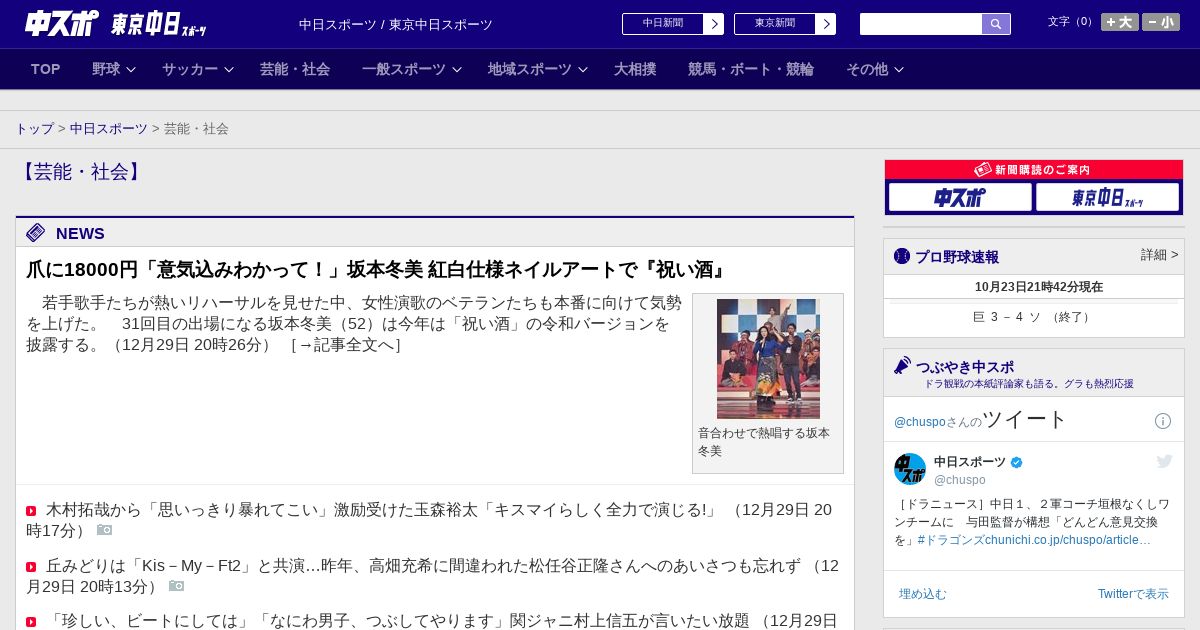
Task: Go to TOP menu item
Action: tap(46, 69)
